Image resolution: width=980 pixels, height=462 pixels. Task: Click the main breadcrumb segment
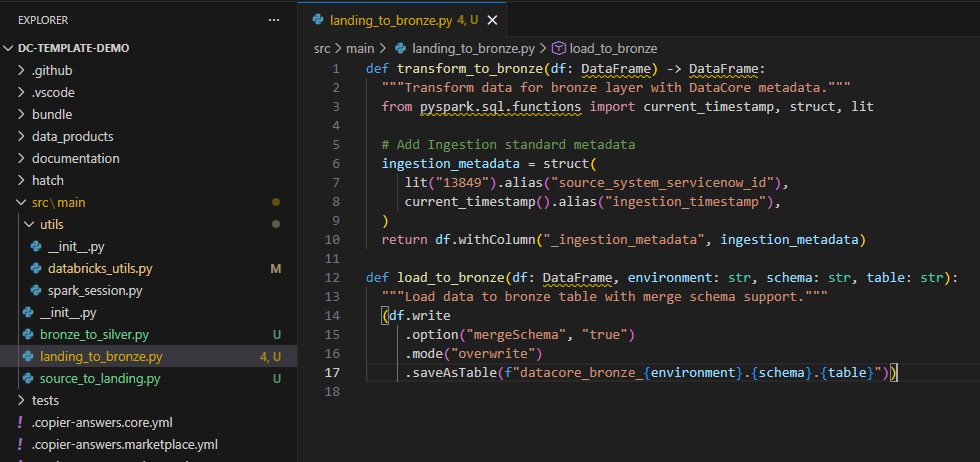pyautogui.click(x=359, y=48)
